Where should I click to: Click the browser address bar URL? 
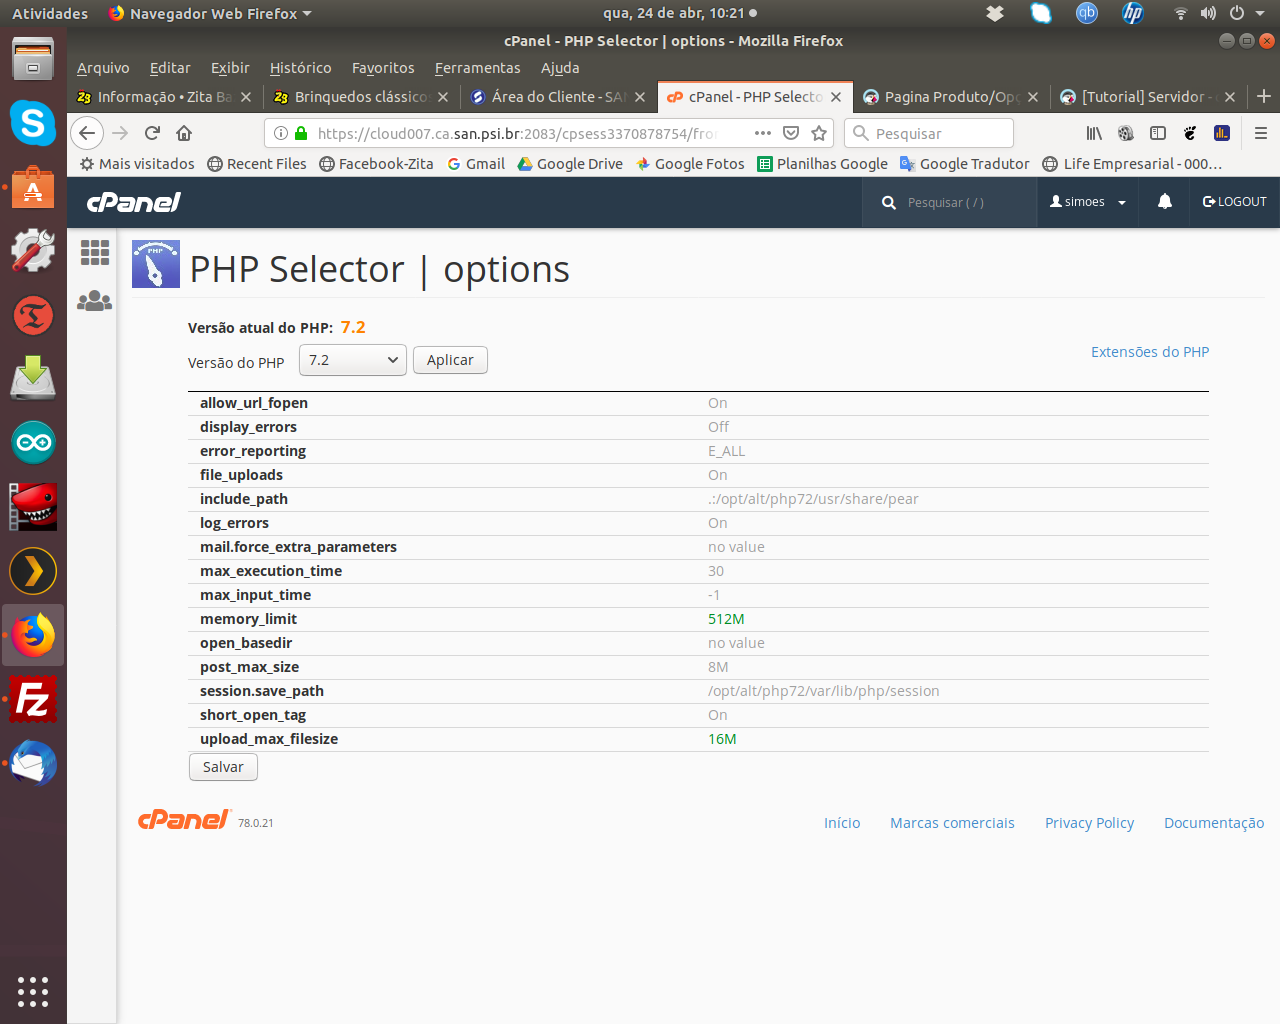click(516, 133)
